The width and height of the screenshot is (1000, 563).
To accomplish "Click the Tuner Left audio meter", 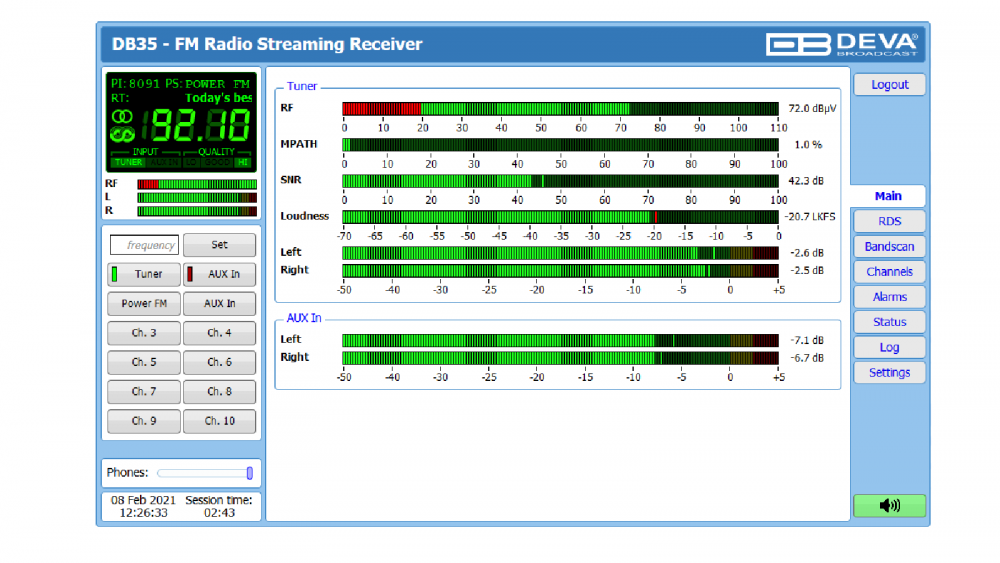I will click(560, 253).
